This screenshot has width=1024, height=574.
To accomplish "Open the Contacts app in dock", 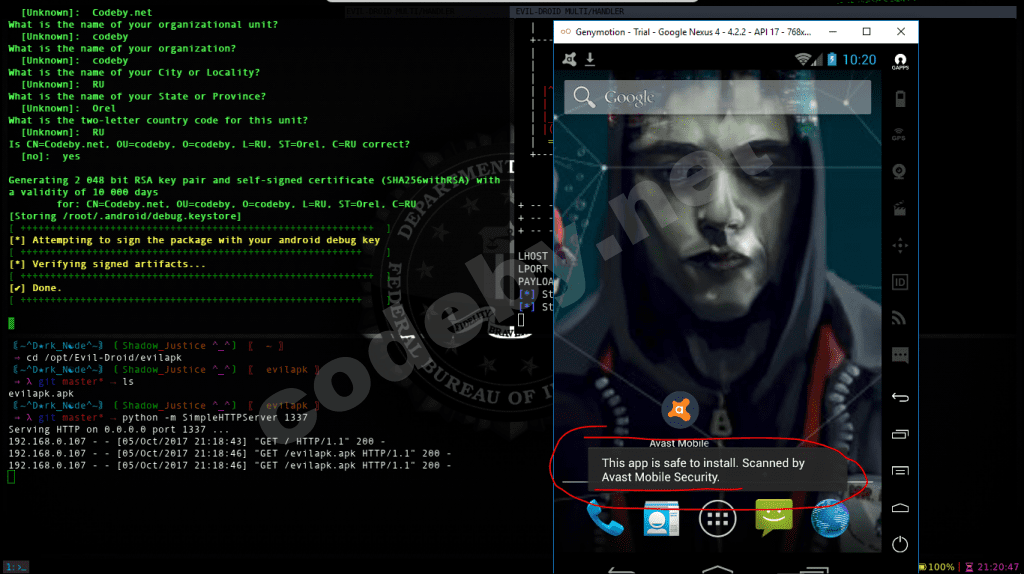I will [x=661, y=519].
